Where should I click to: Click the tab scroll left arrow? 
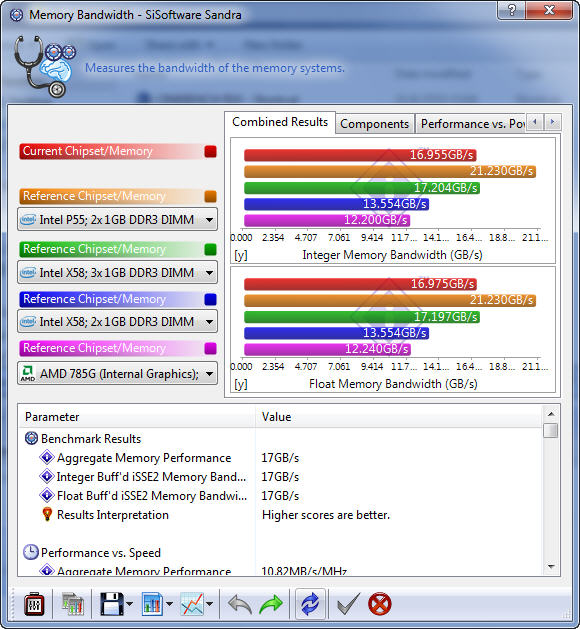pos(535,122)
